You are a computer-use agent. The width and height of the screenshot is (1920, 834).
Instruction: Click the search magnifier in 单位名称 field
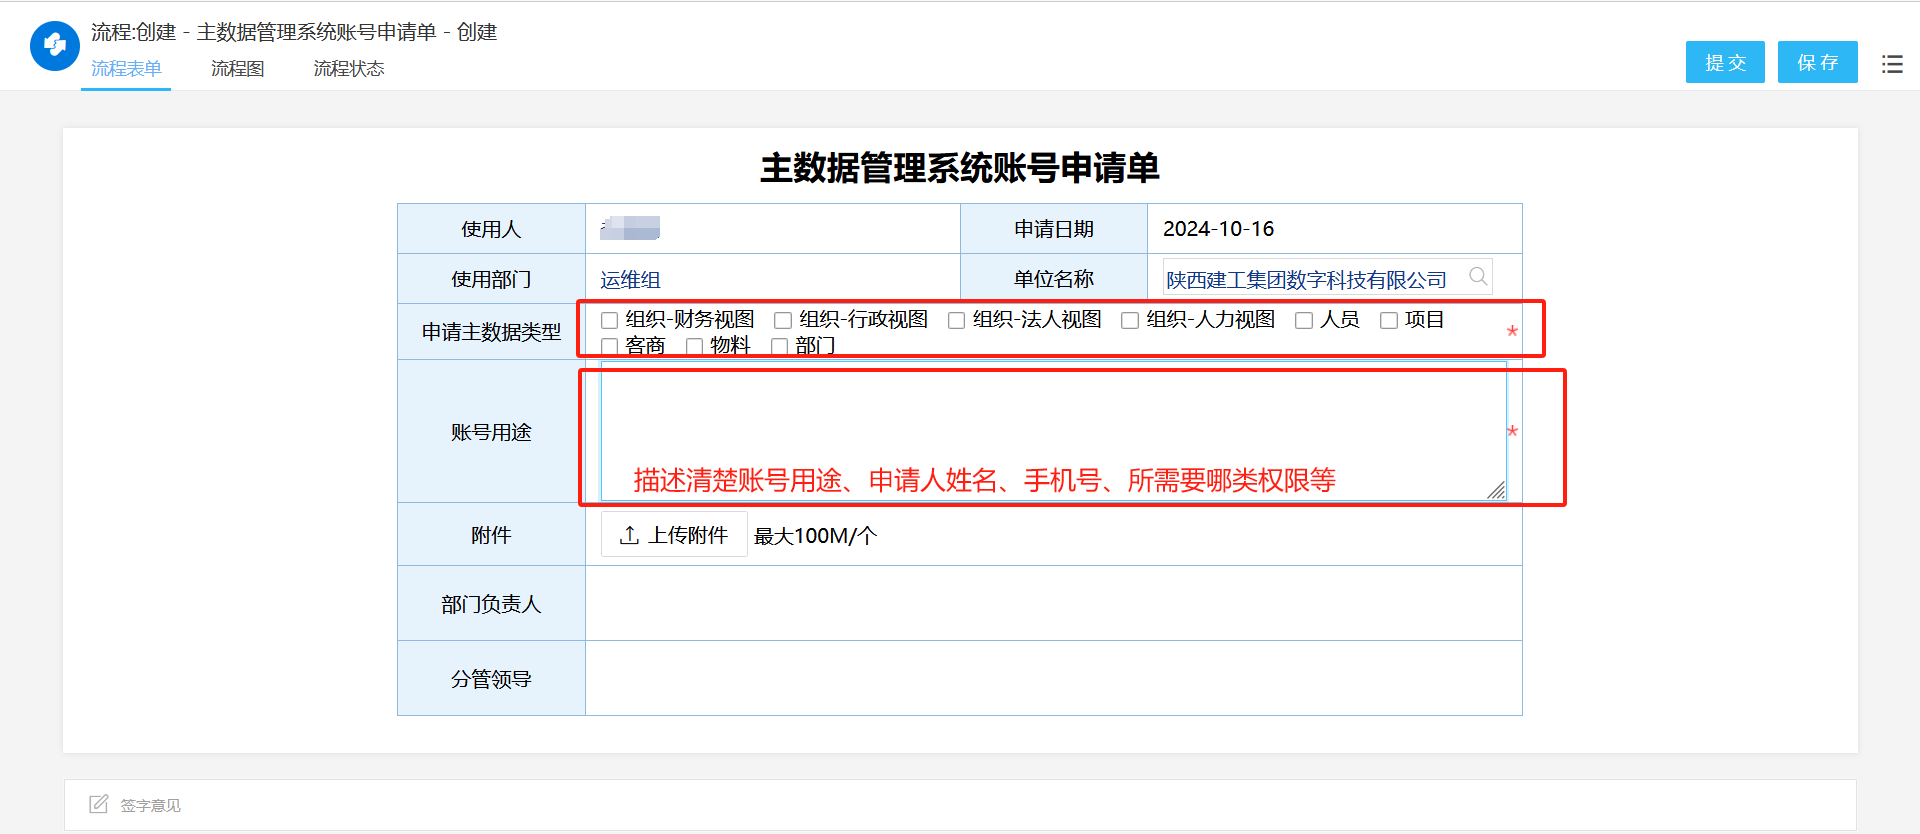[1477, 277]
